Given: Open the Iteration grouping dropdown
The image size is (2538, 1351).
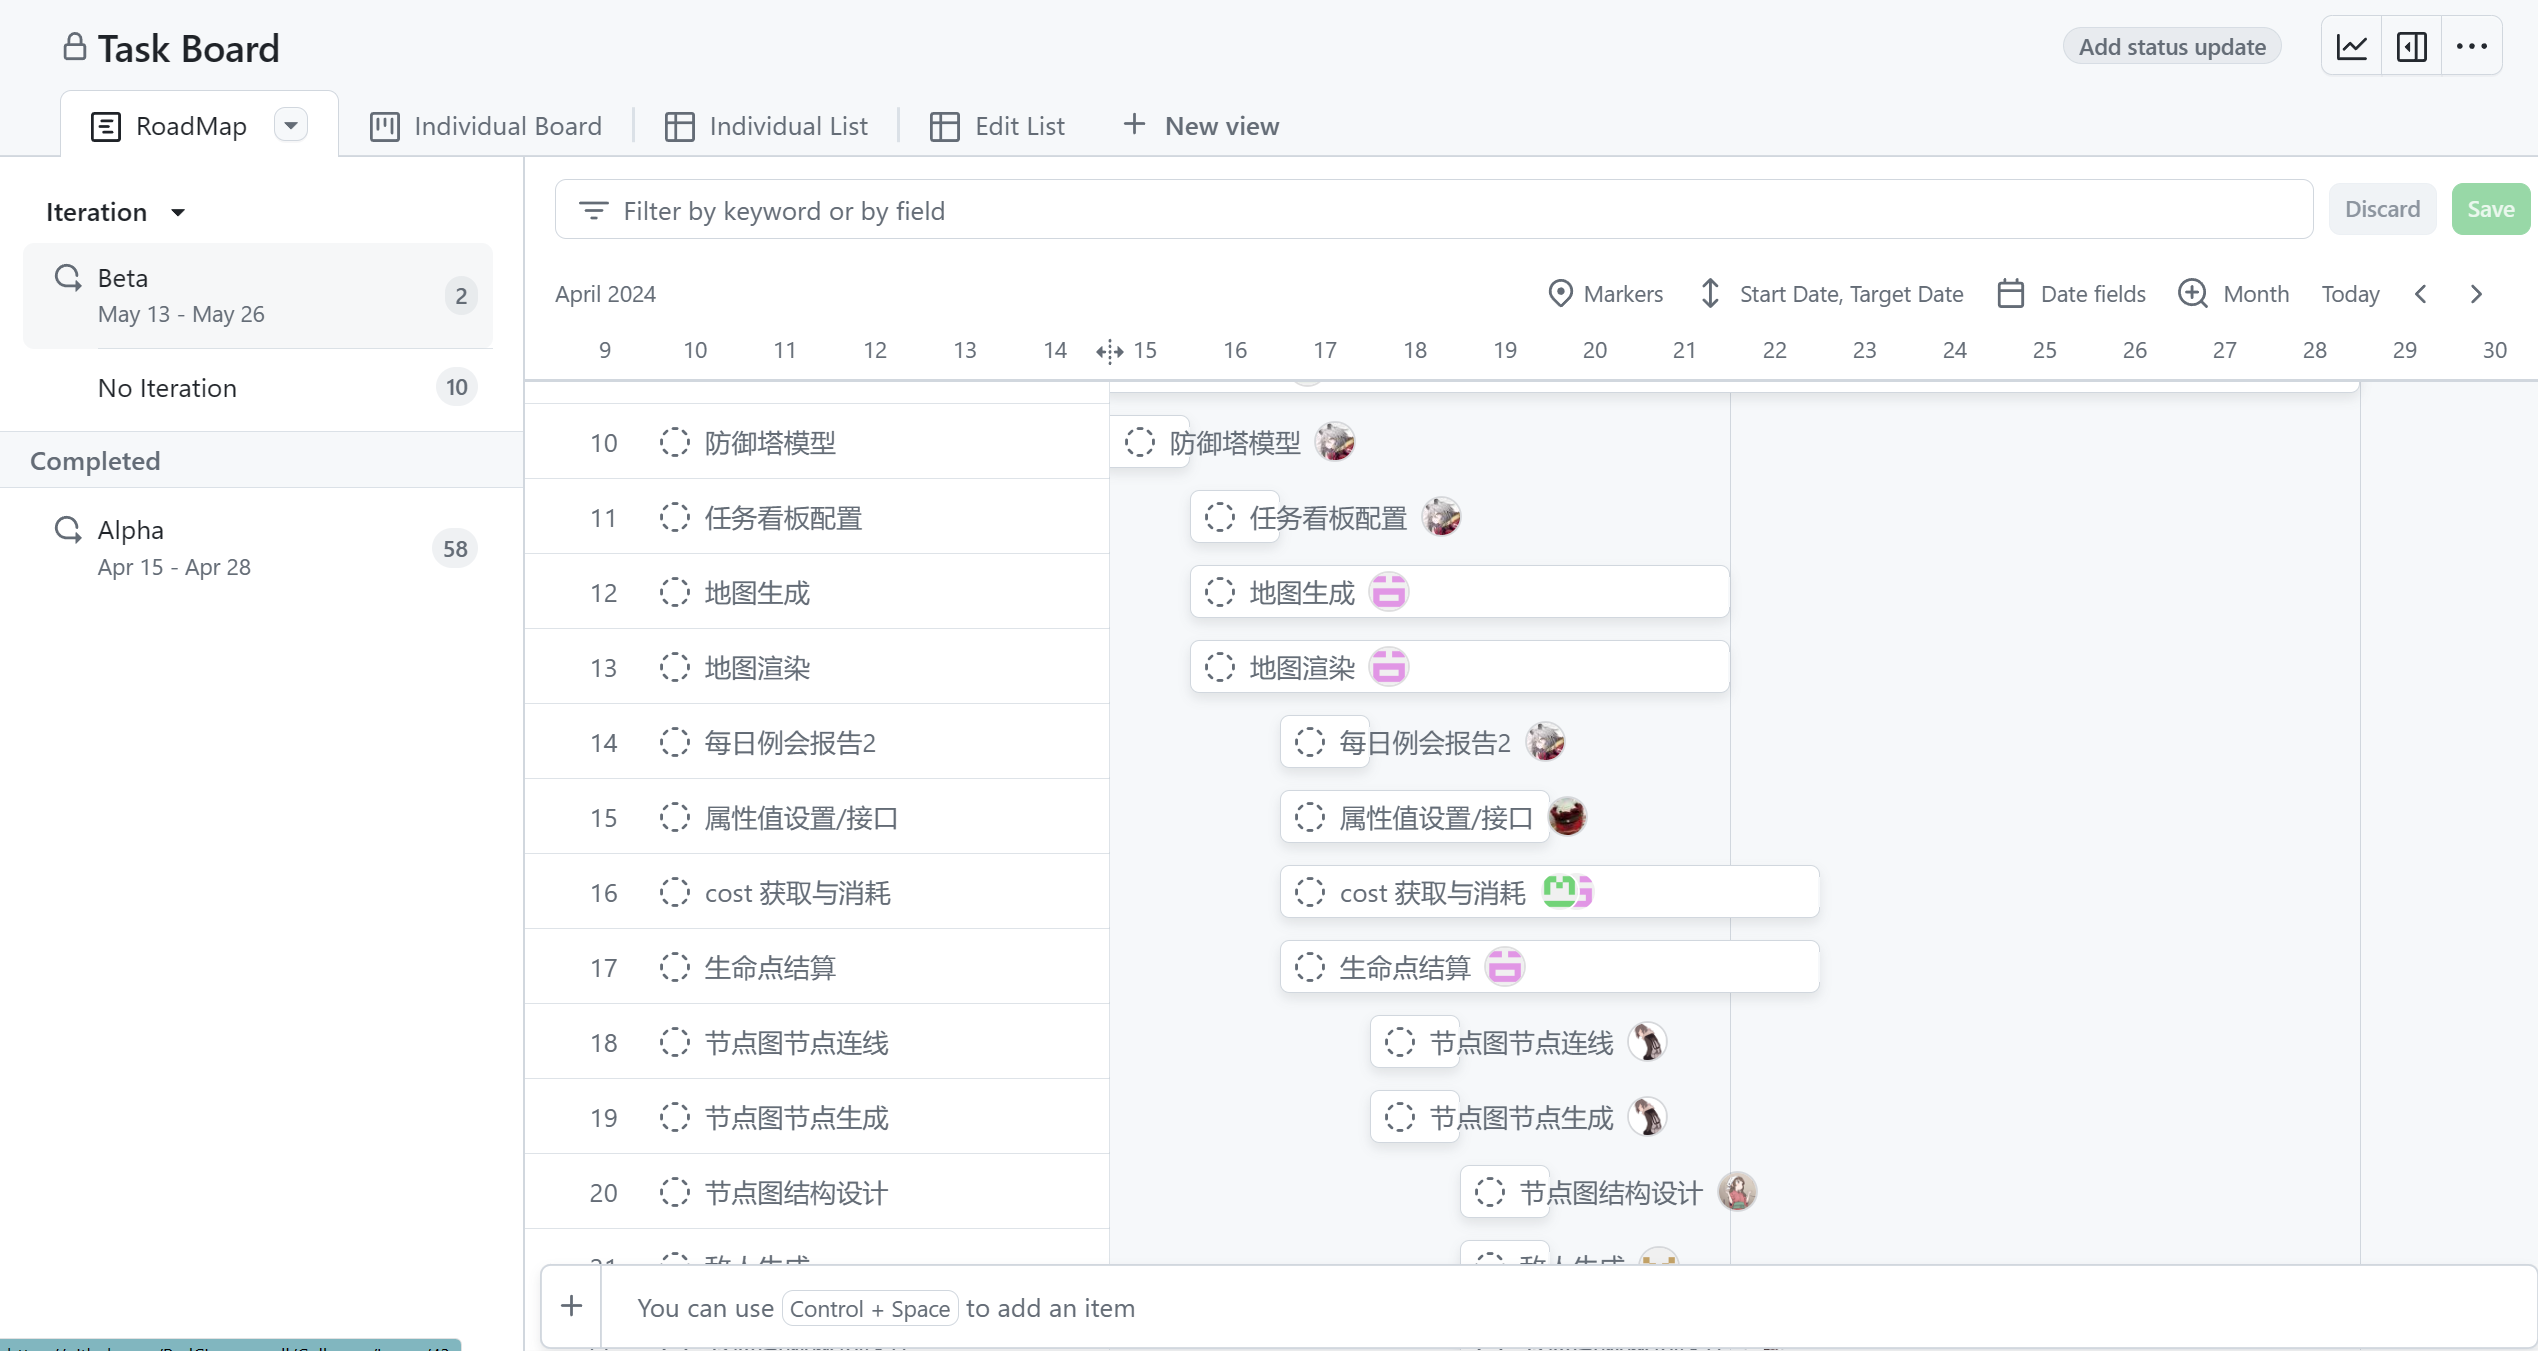Looking at the screenshot, I should click(x=115, y=211).
